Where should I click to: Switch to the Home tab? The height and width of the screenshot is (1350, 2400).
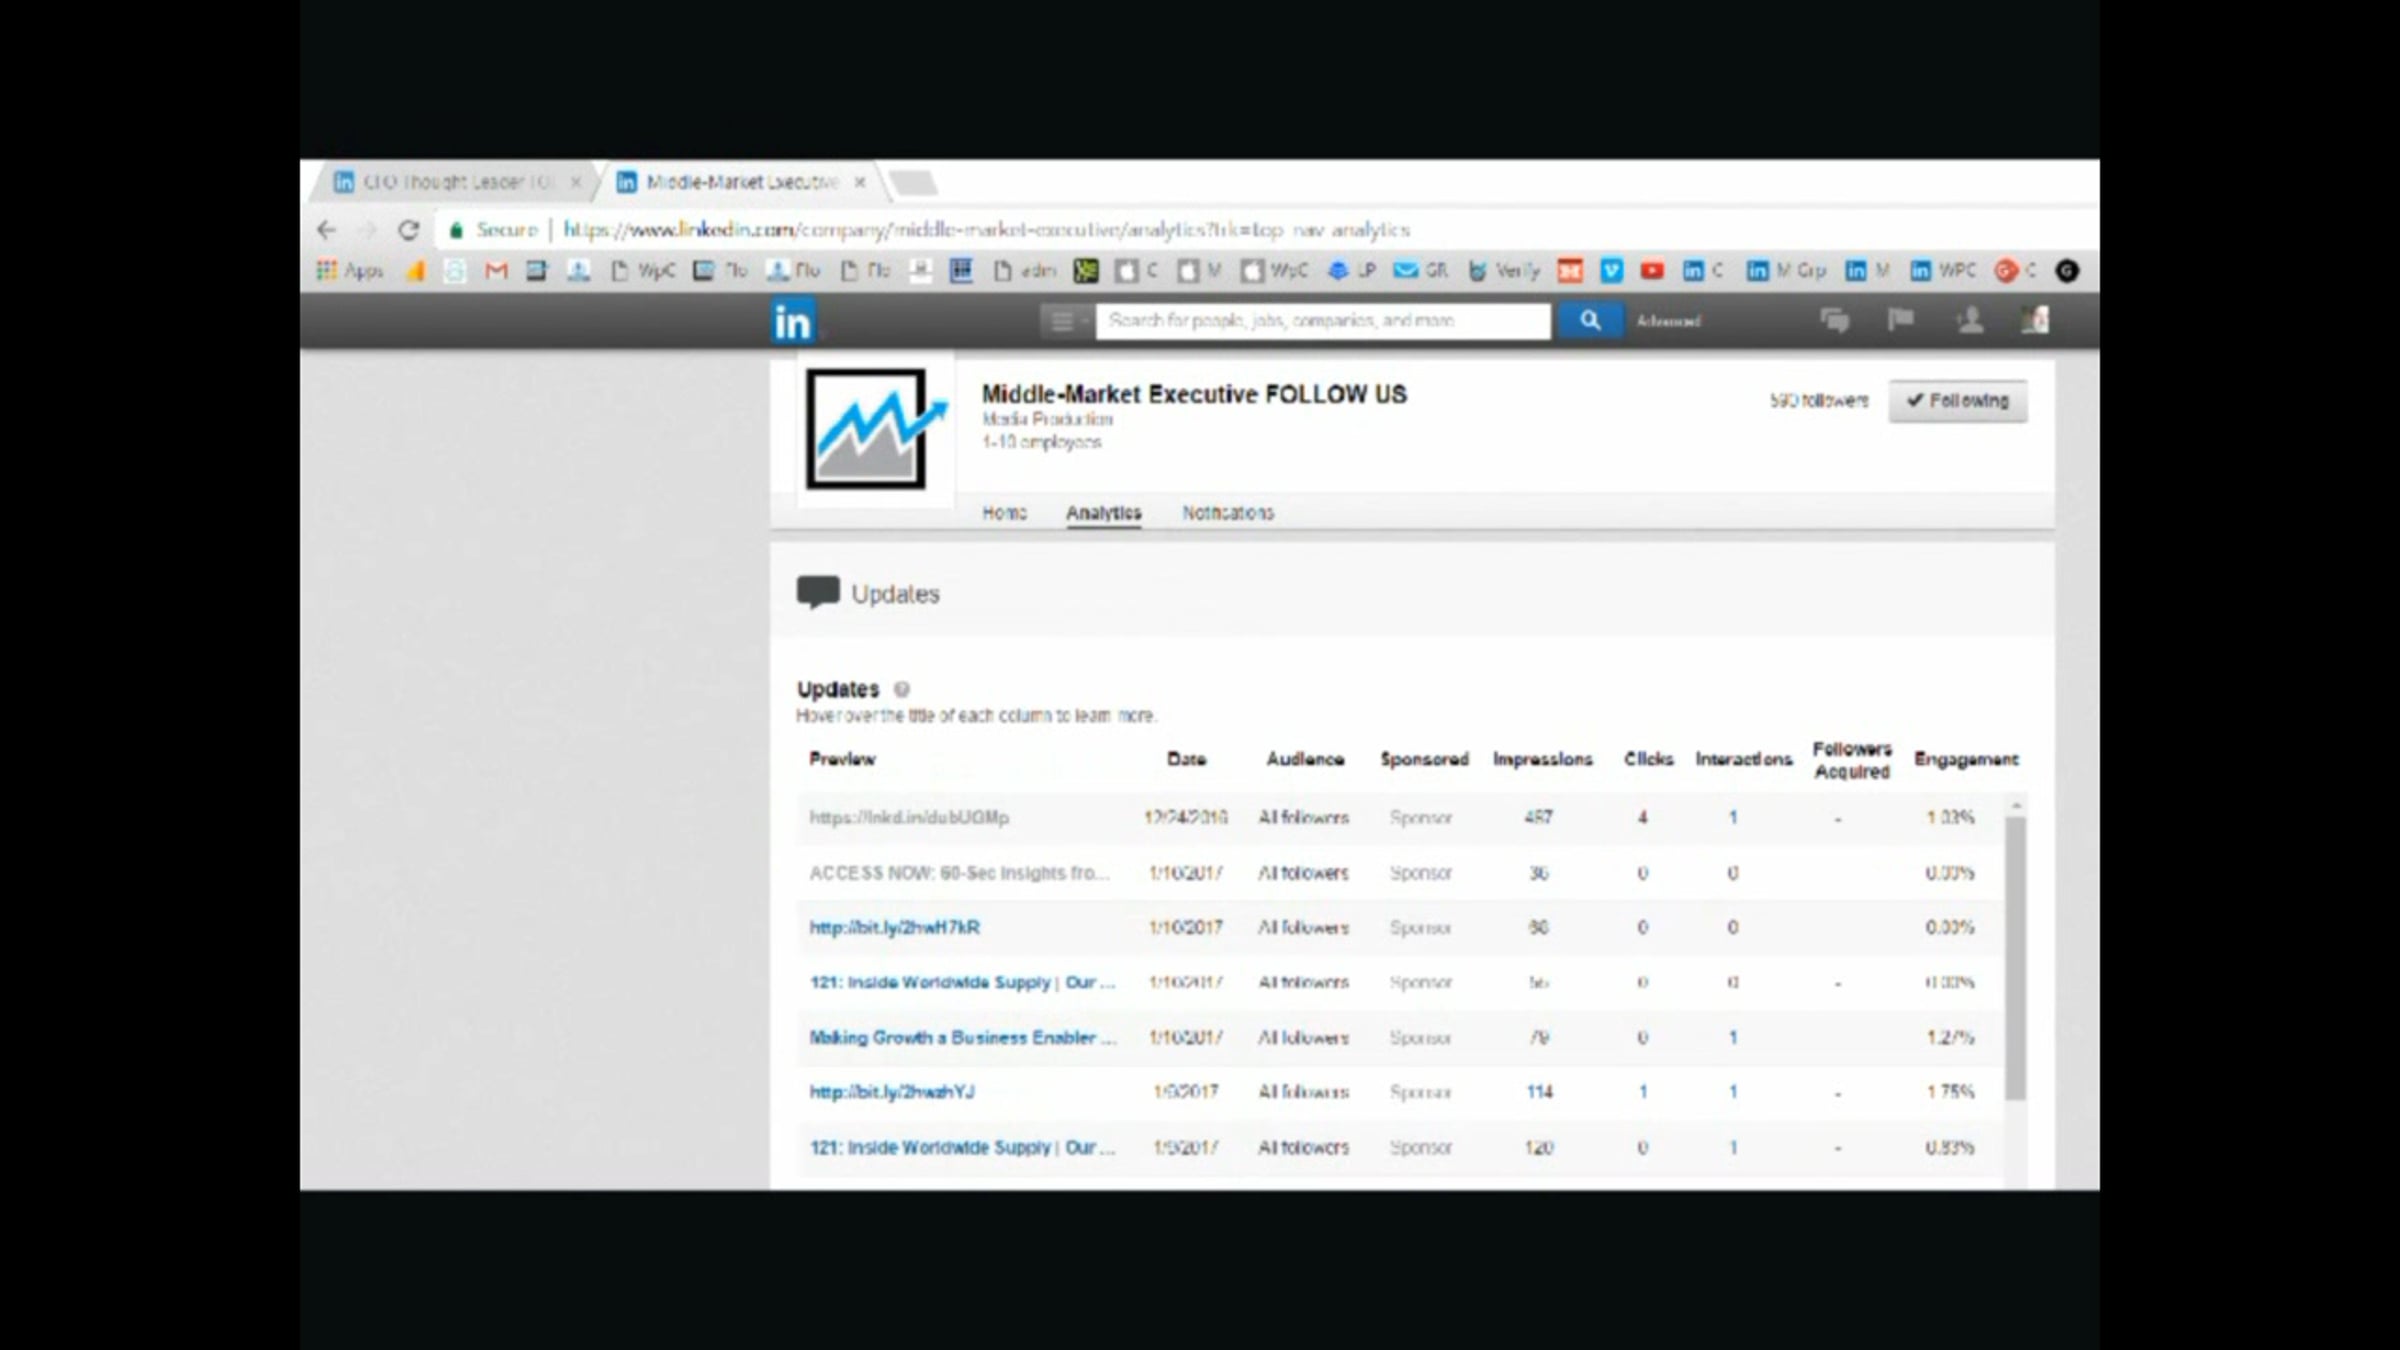(x=1003, y=513)
